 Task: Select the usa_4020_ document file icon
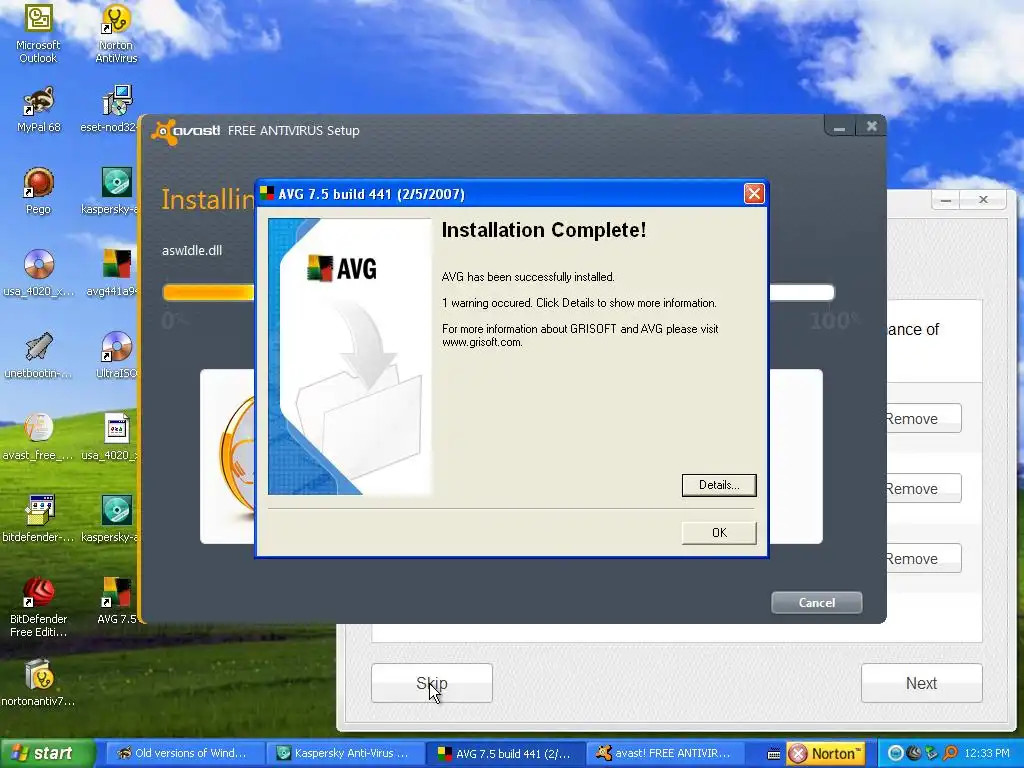click(116, 428)
